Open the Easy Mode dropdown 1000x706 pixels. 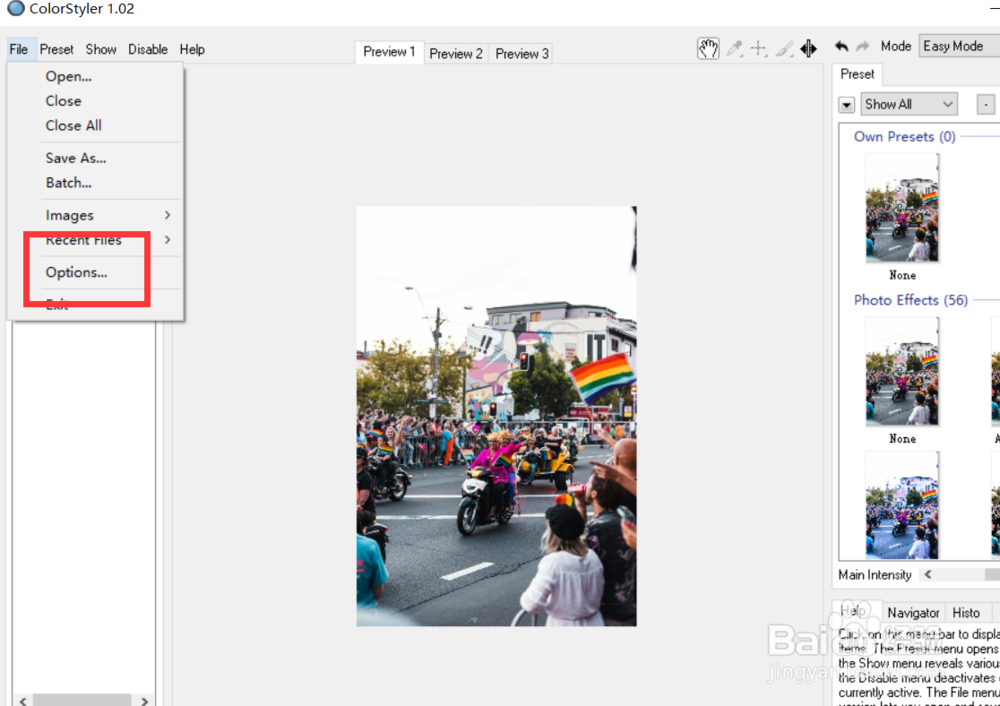959,46
